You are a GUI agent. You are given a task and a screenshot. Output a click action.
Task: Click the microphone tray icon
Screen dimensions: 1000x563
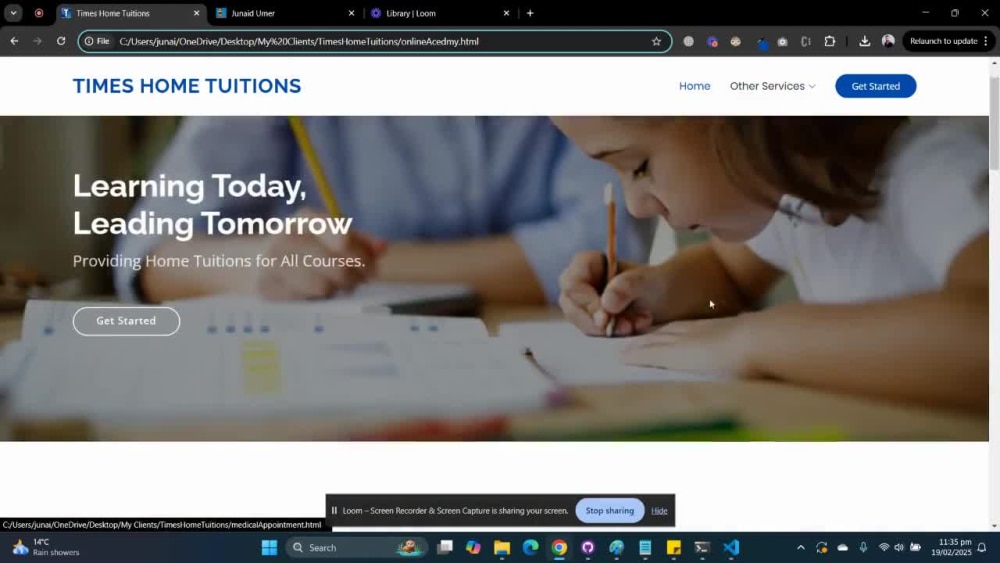point(864,548)
